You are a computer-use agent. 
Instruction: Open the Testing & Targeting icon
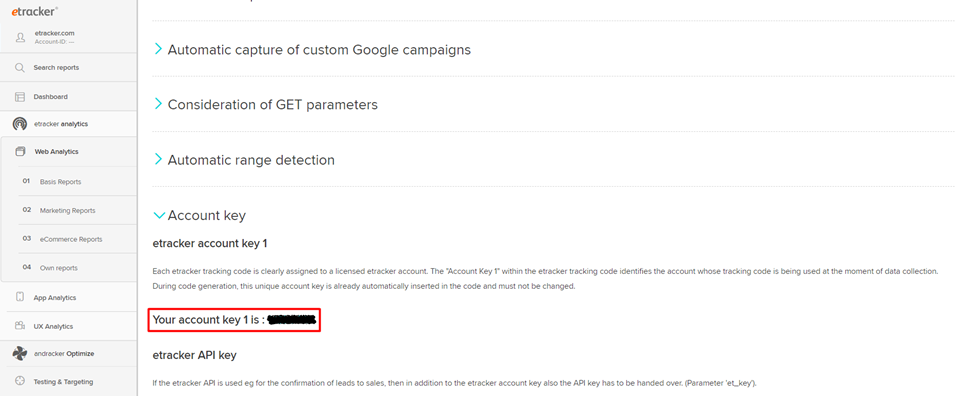pyautogui.click(x=20, y=381)
